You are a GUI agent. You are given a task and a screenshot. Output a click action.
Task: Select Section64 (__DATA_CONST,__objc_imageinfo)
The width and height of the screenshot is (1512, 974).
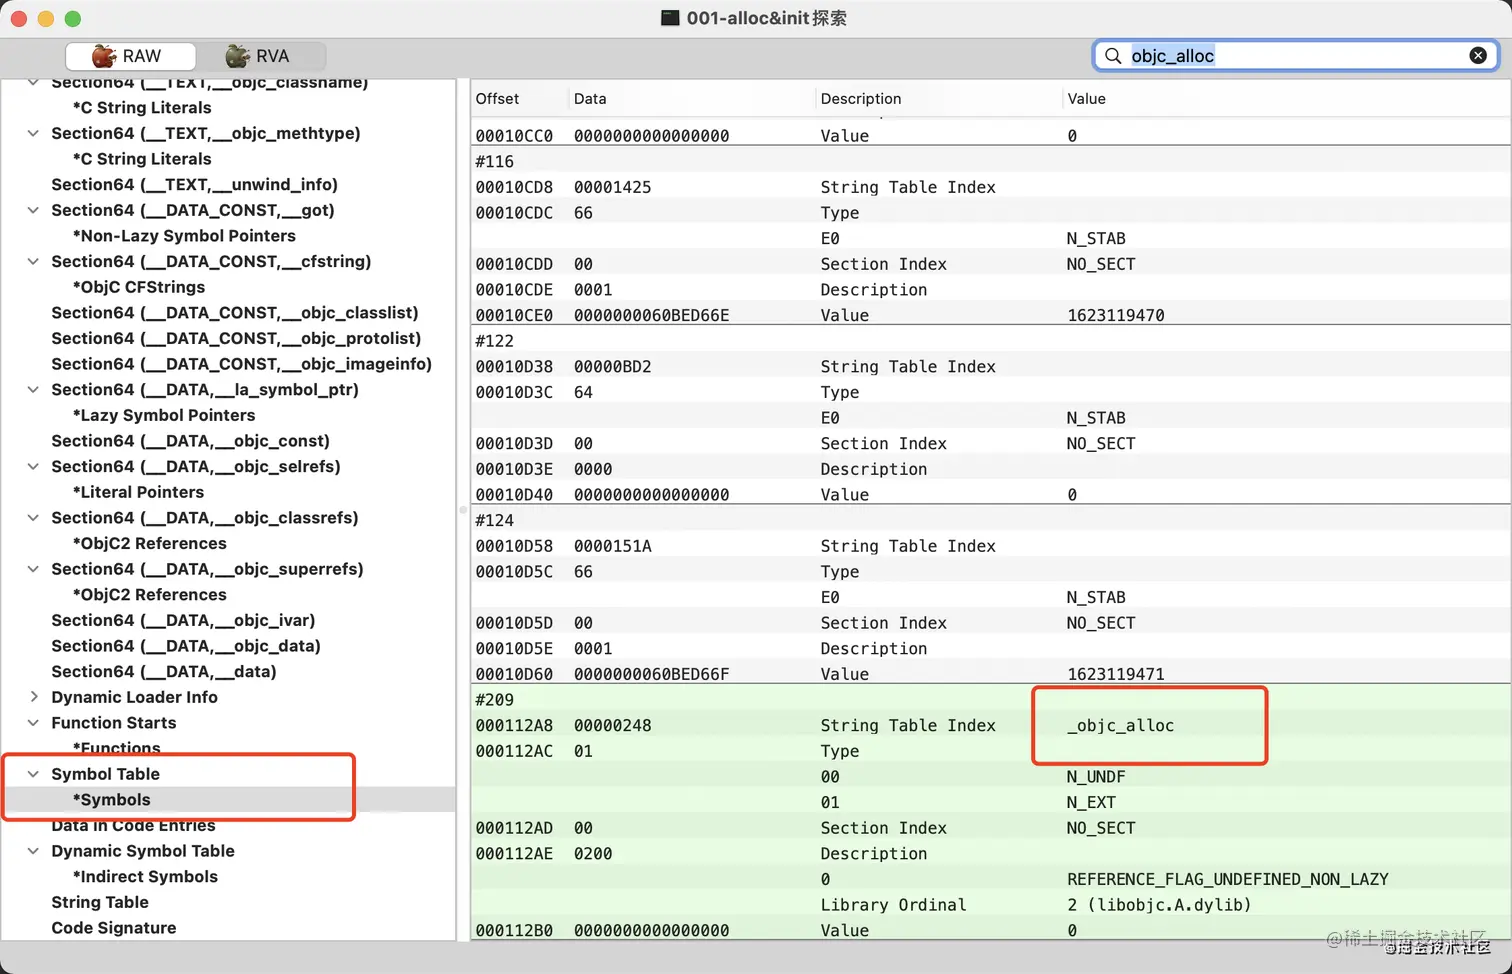tap(241, 364)
